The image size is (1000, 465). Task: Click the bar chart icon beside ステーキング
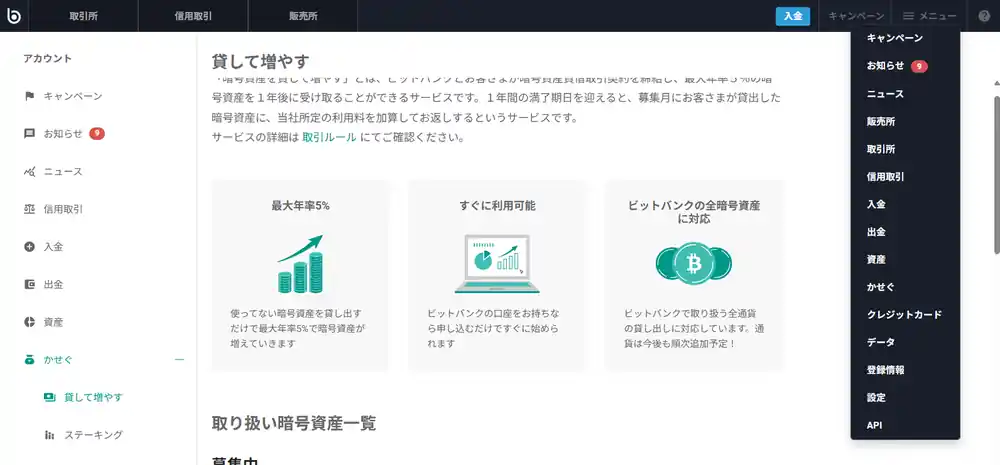[x=50, y=435]
